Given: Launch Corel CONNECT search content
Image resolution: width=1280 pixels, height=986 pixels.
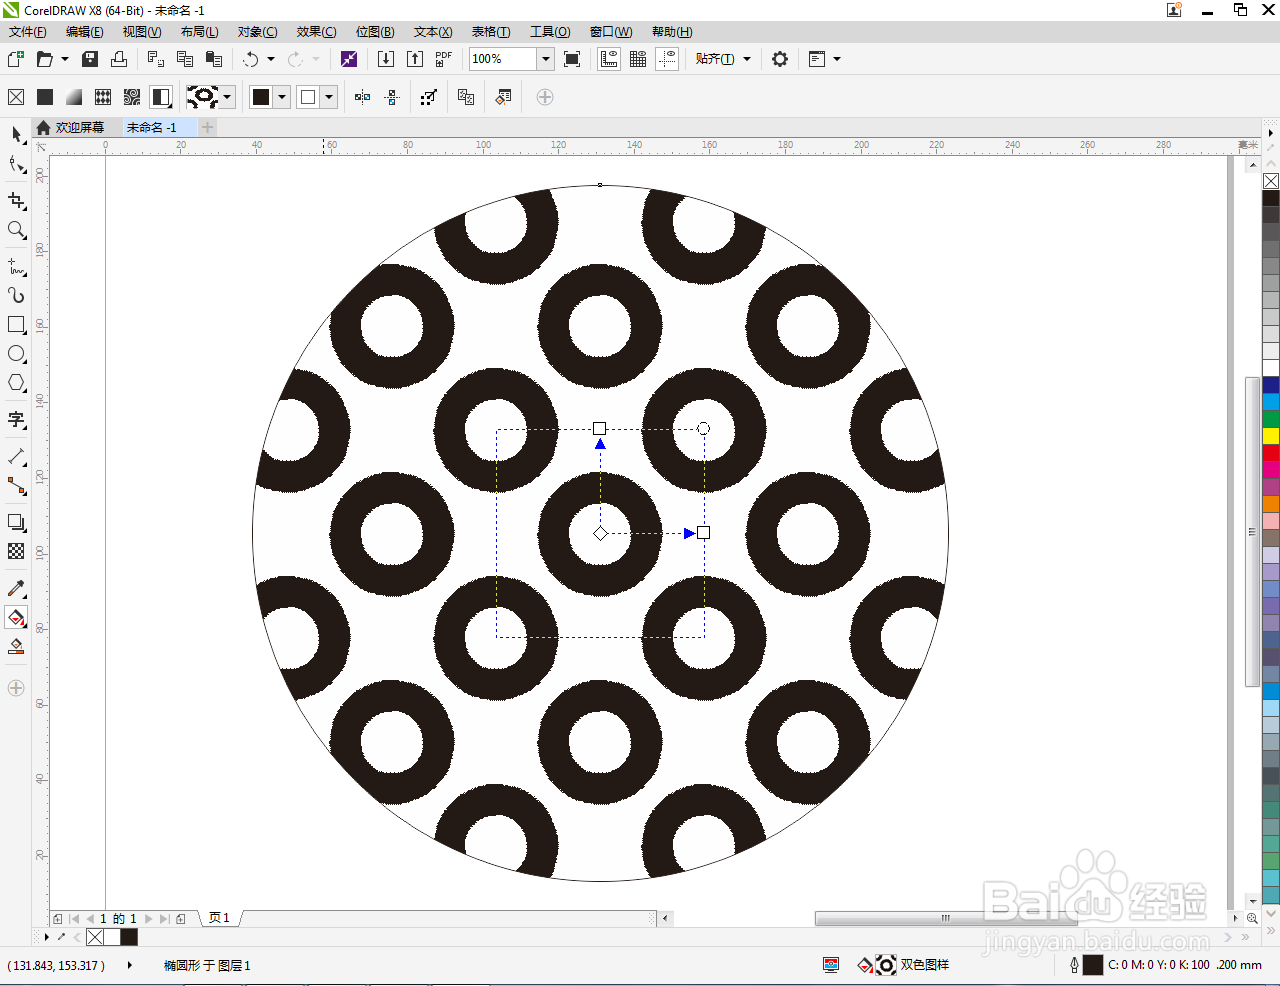Looking at the screenshot, I should pos(349,59).
